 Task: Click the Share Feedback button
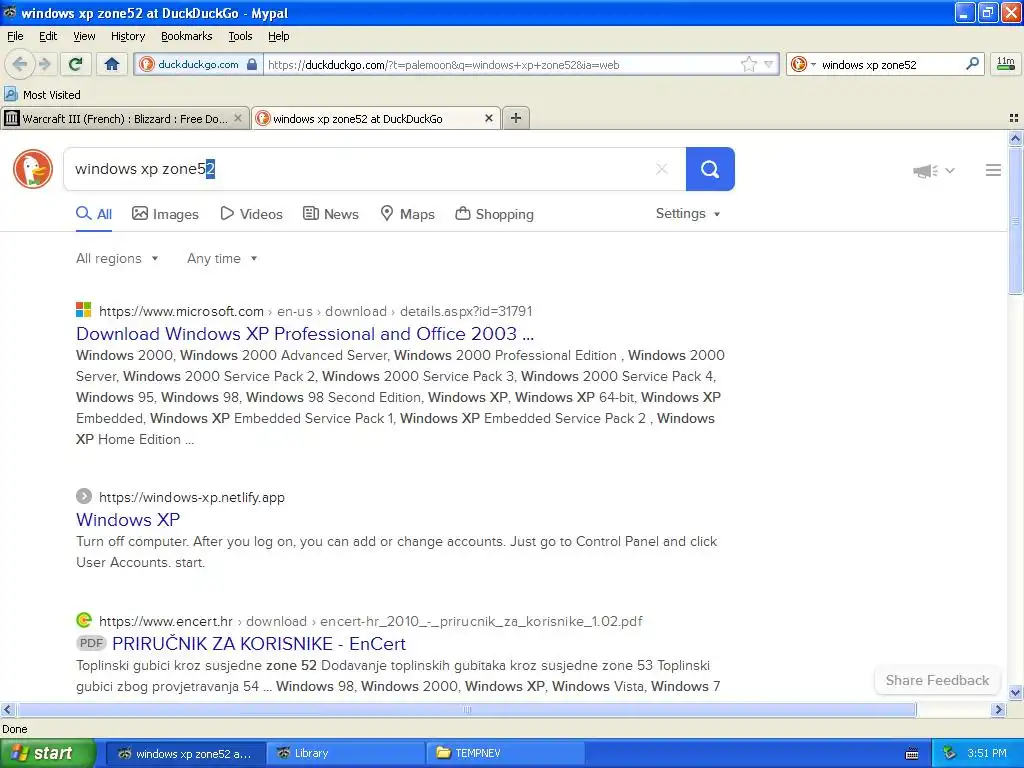937,680
